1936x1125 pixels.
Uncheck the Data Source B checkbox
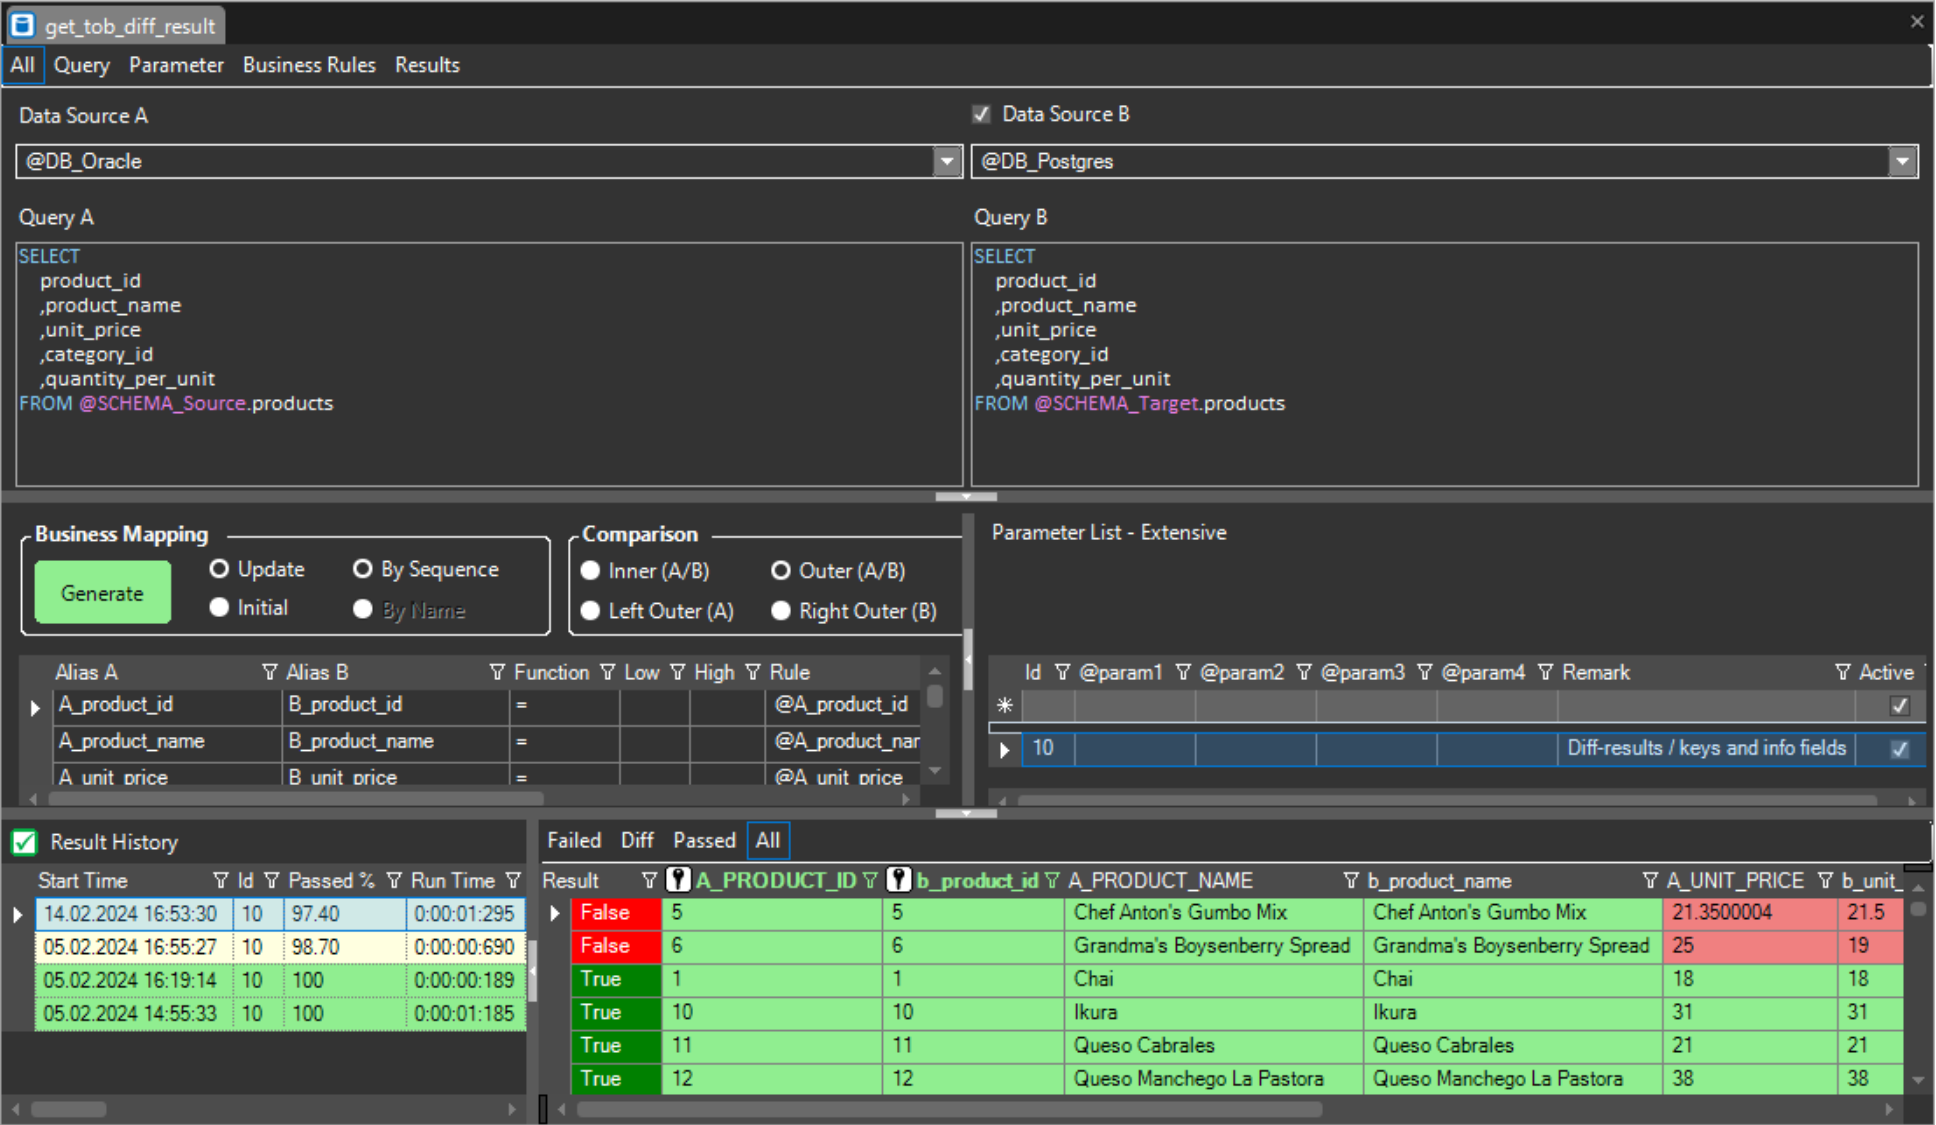[x=982, y=114]
